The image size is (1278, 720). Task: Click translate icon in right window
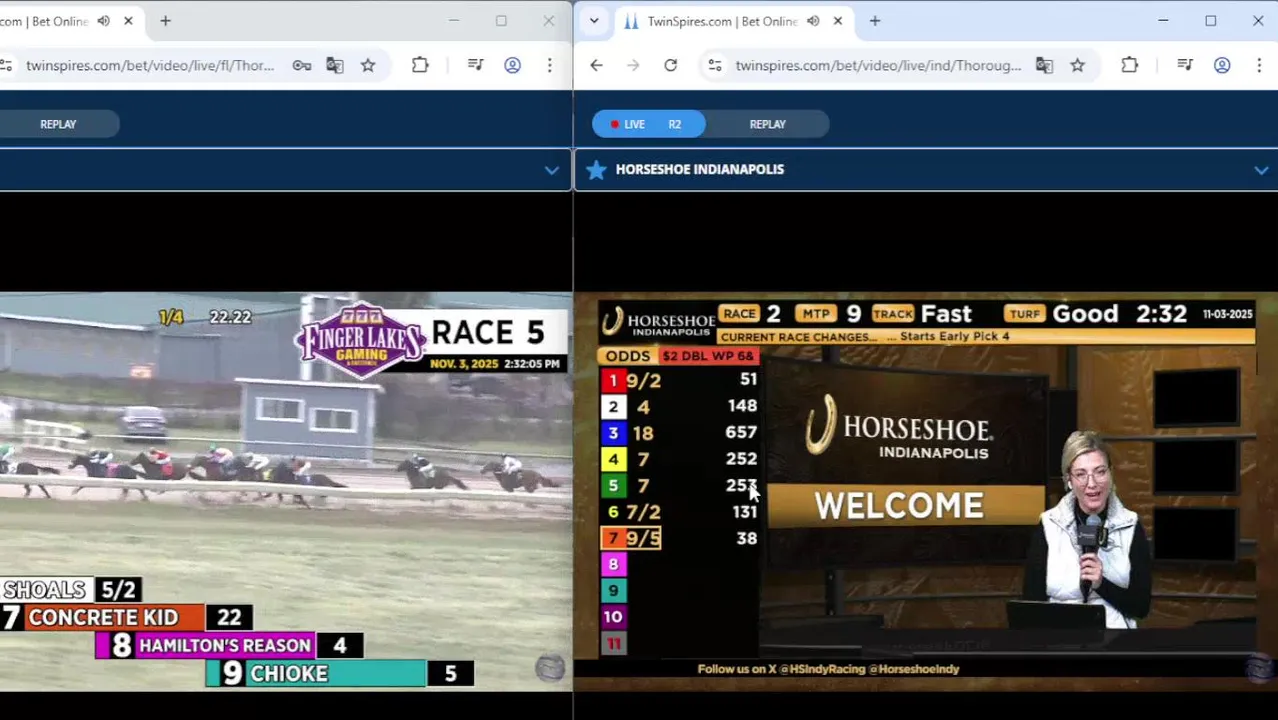(x=1044, y=66)
